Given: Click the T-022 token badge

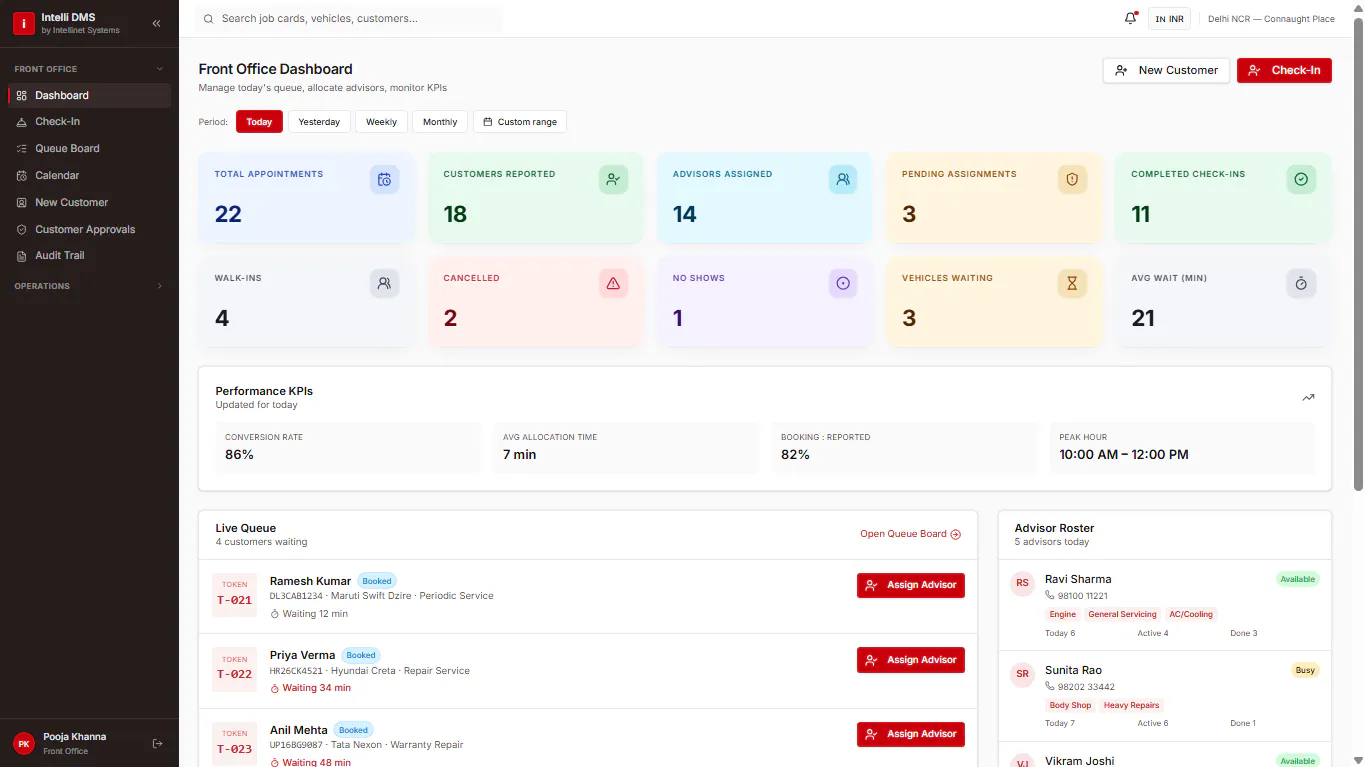Looking at the screenshot, I should pos(235,669).
